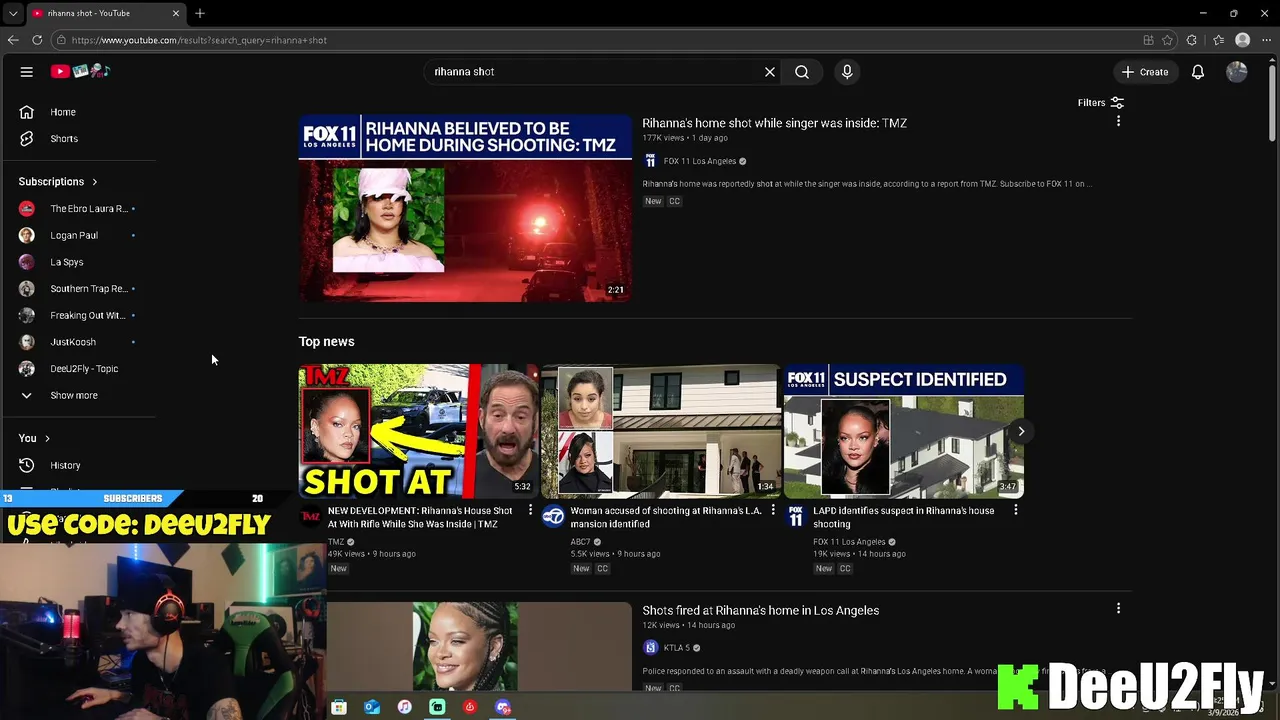Play SUSPECT IDENTIFIED FOX 11 thumbnail
Screen dimensions: 1280x720
click(904, 431)
